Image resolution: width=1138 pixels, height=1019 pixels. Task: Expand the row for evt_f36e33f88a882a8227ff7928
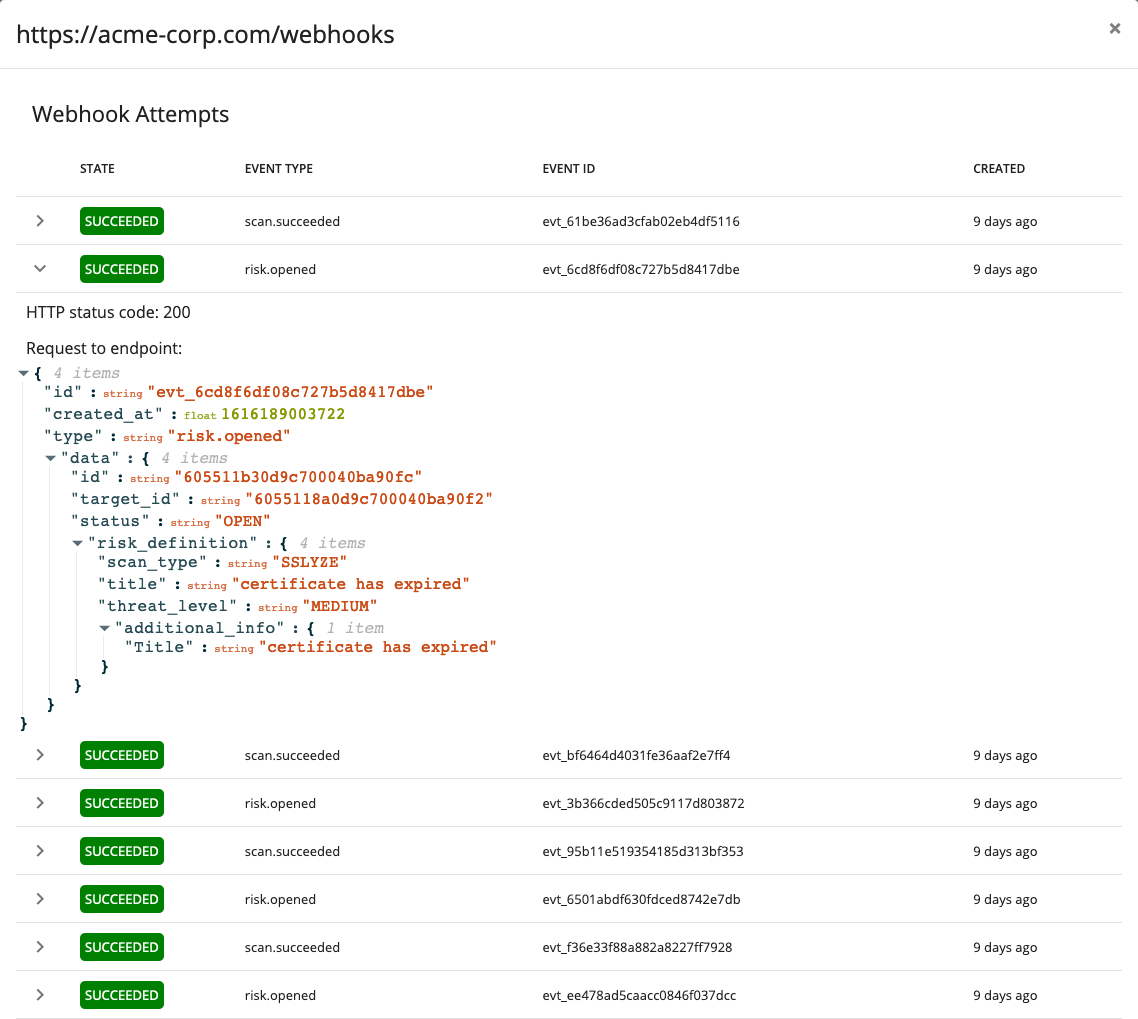[x=40, y=947]
